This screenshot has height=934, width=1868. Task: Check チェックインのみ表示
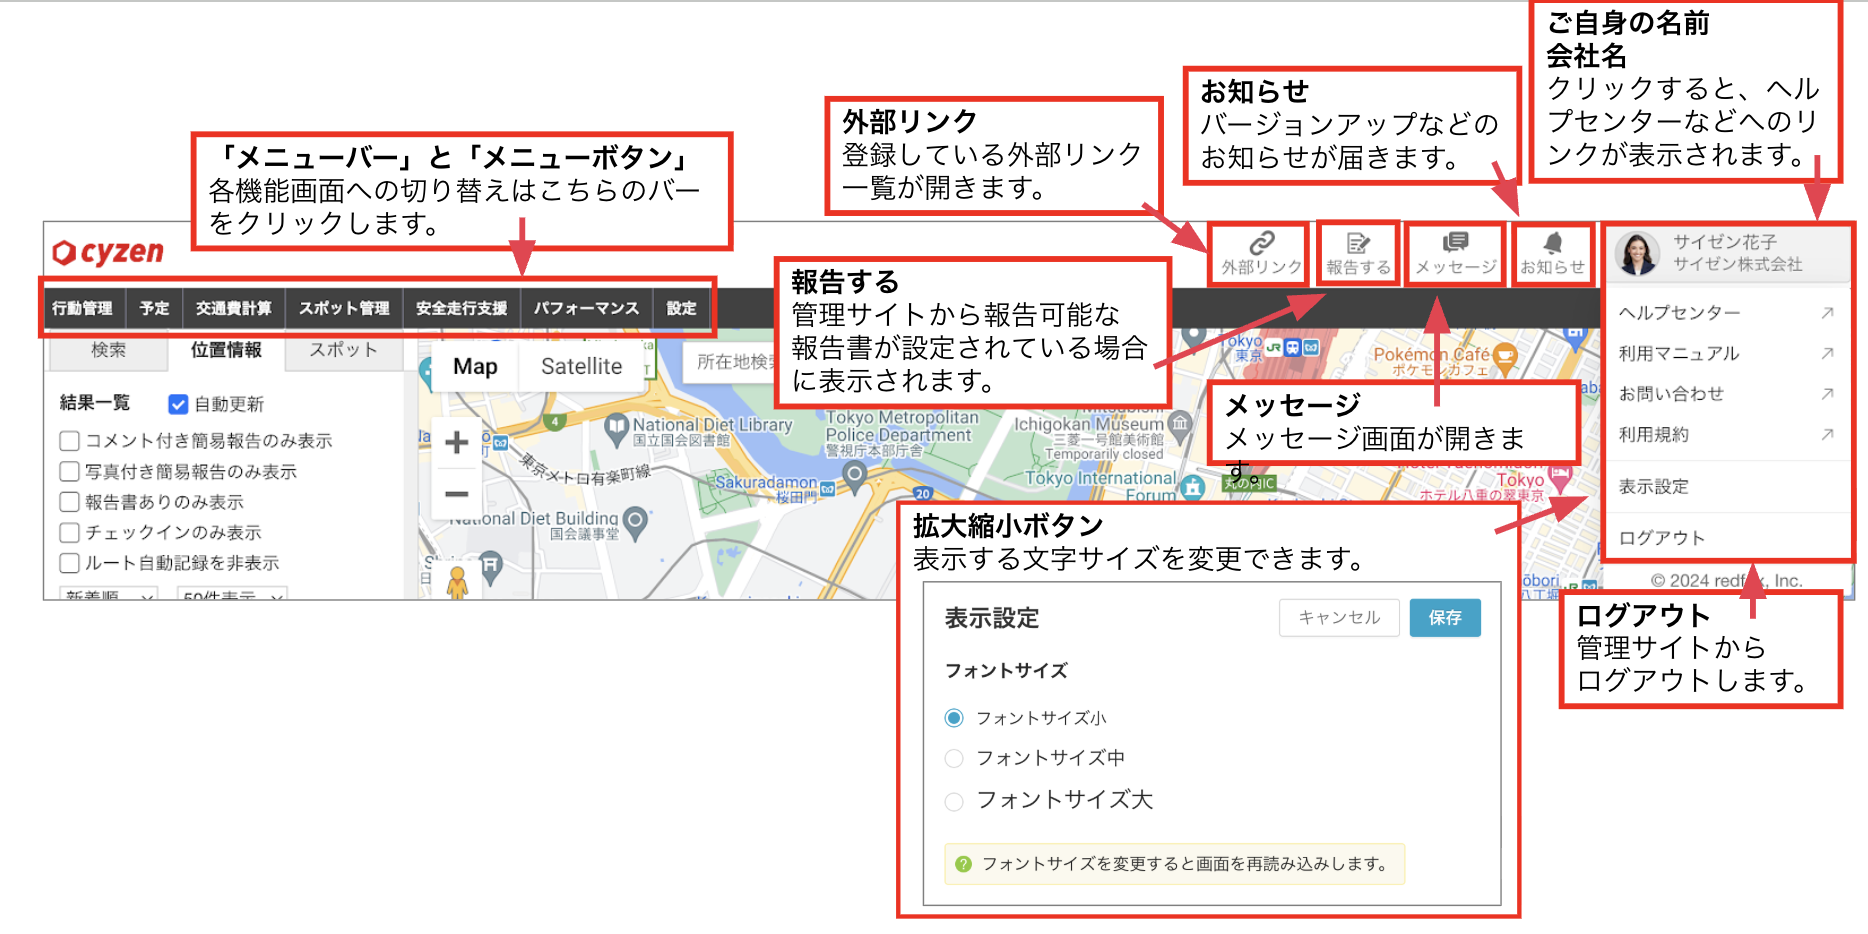click(x=70, y=532)
